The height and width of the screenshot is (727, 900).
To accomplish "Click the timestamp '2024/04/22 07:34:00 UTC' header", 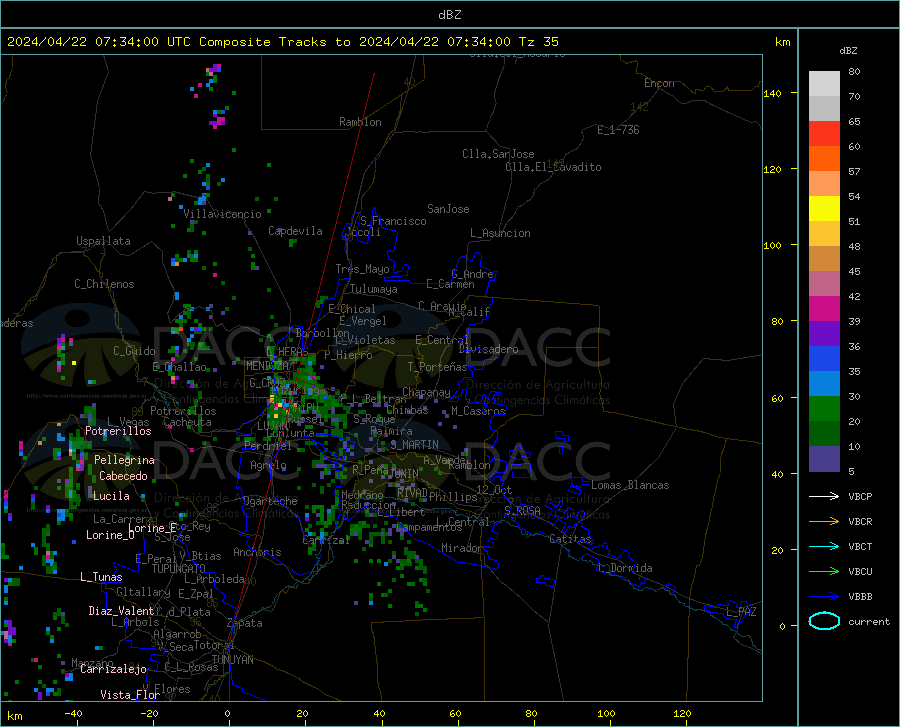I will (x=99, y=42).
